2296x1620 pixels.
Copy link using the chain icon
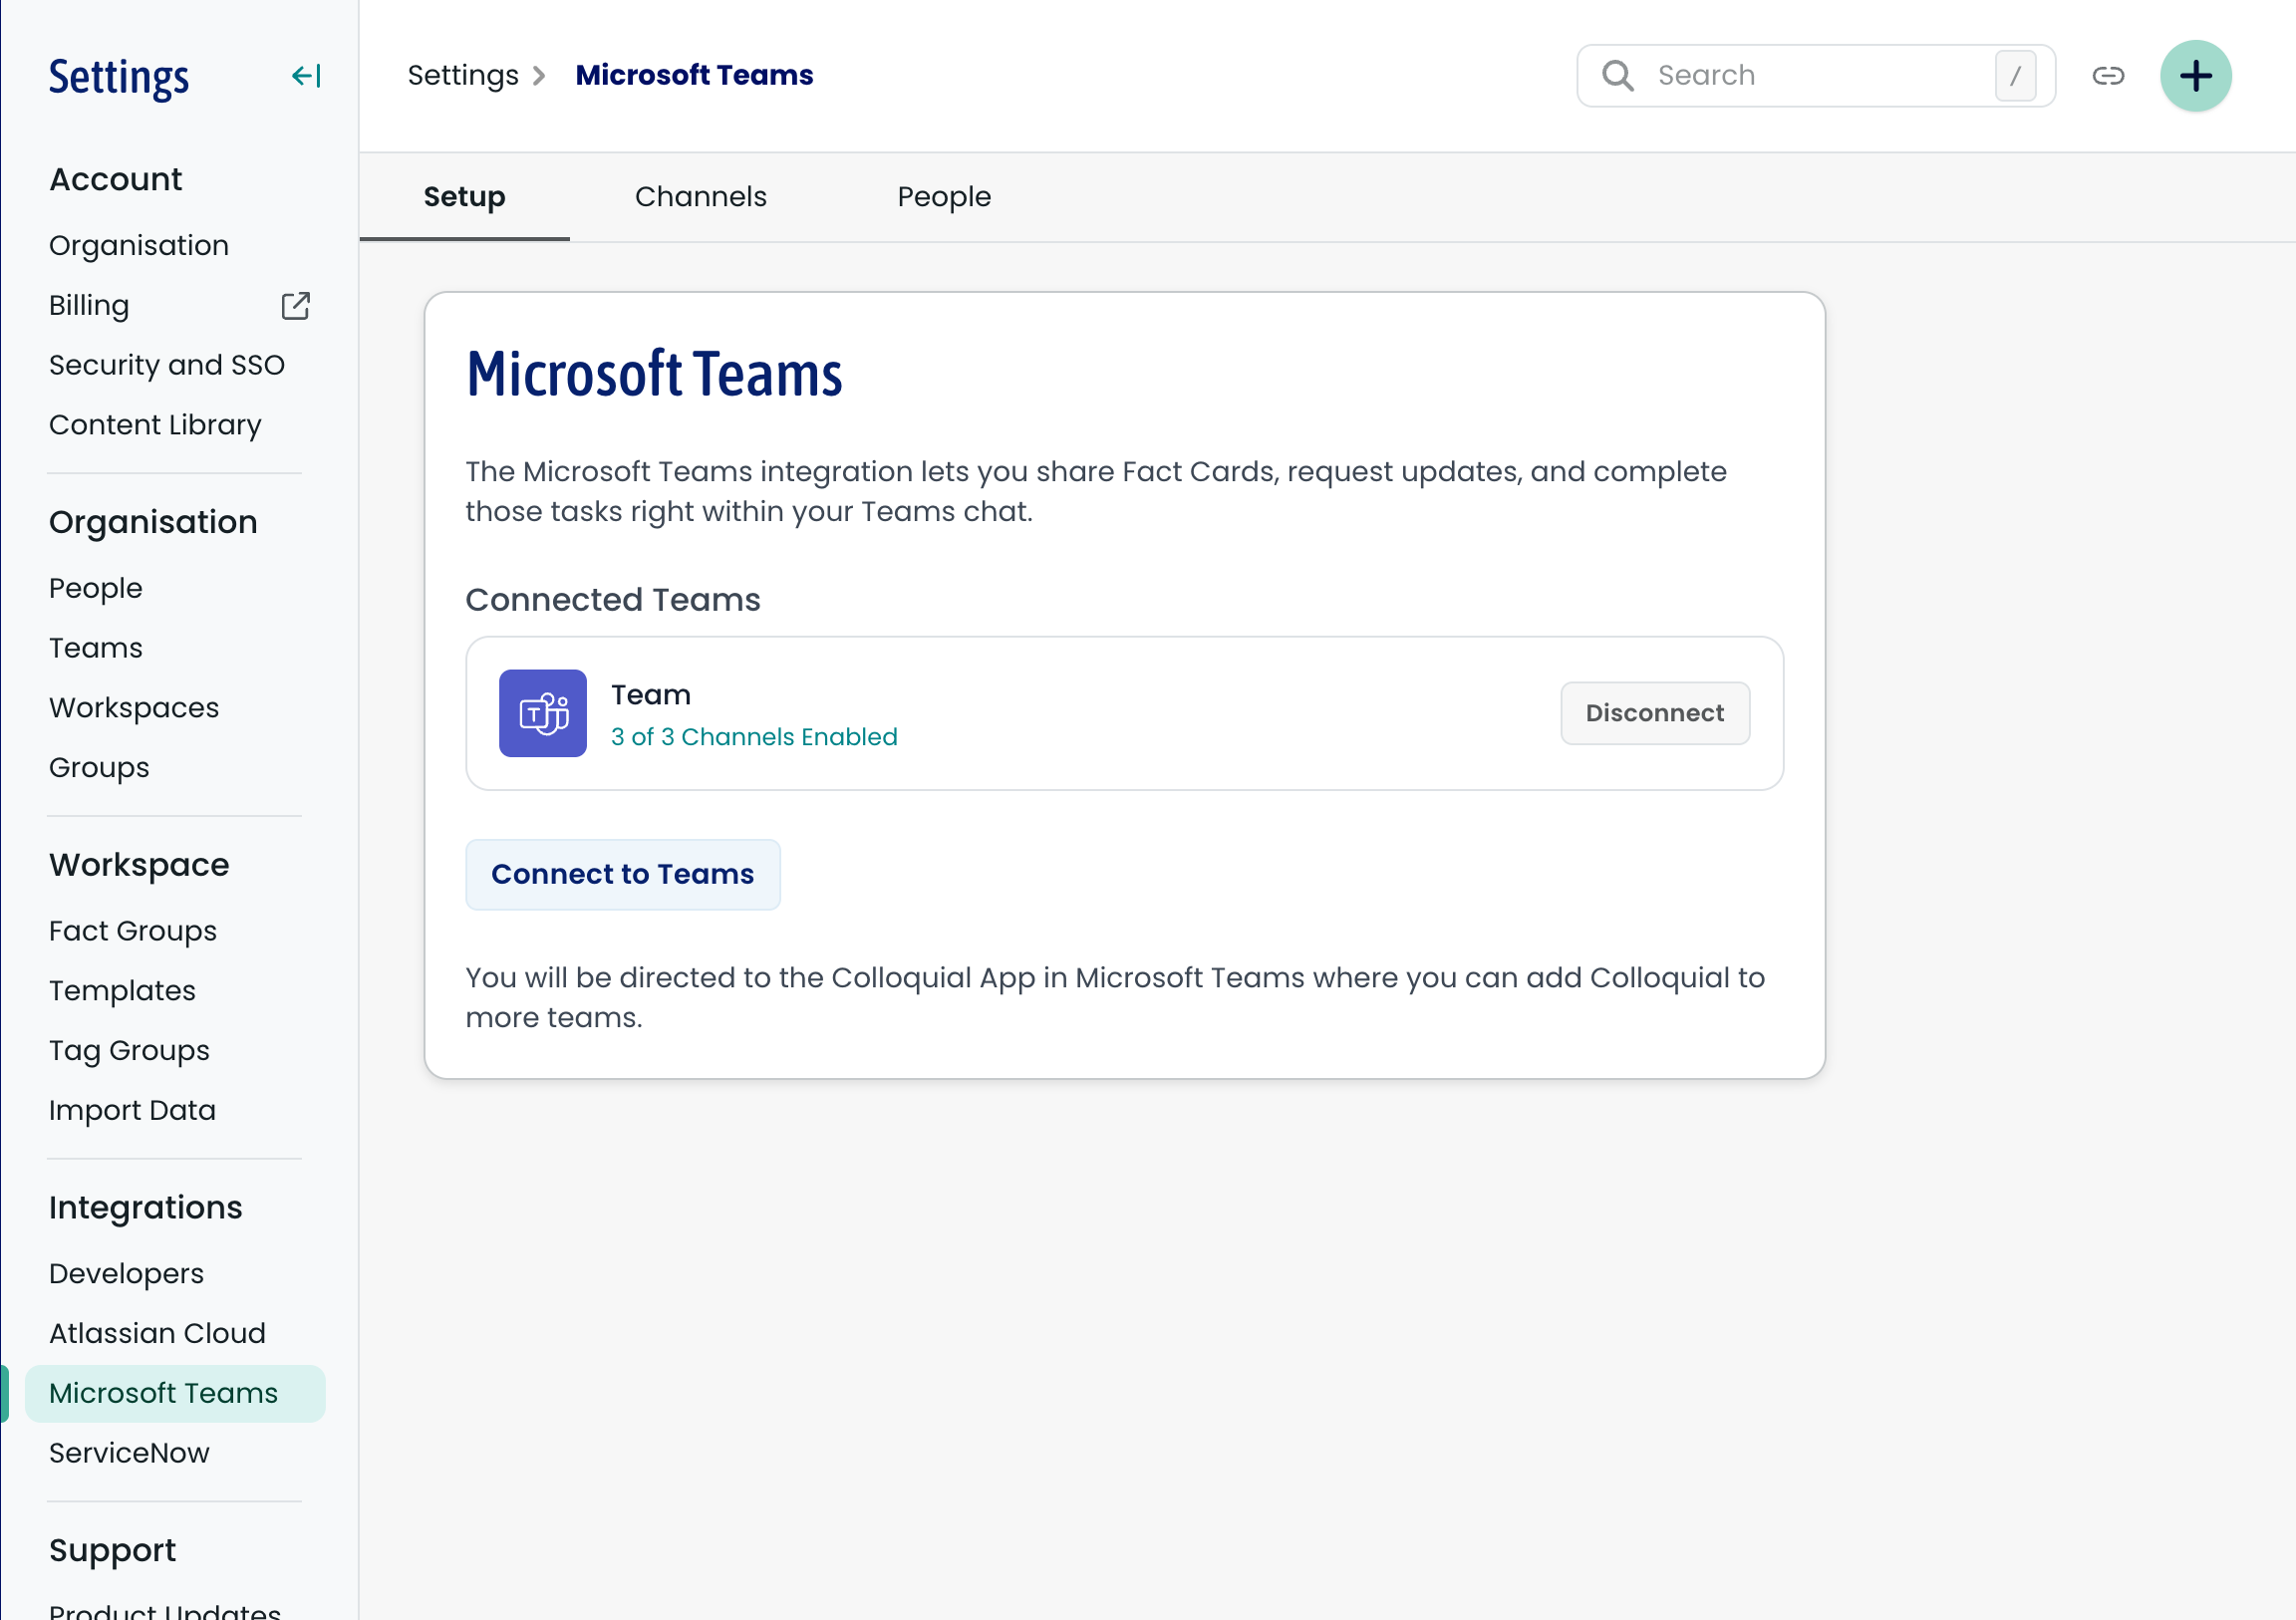tap(2108, 76)
